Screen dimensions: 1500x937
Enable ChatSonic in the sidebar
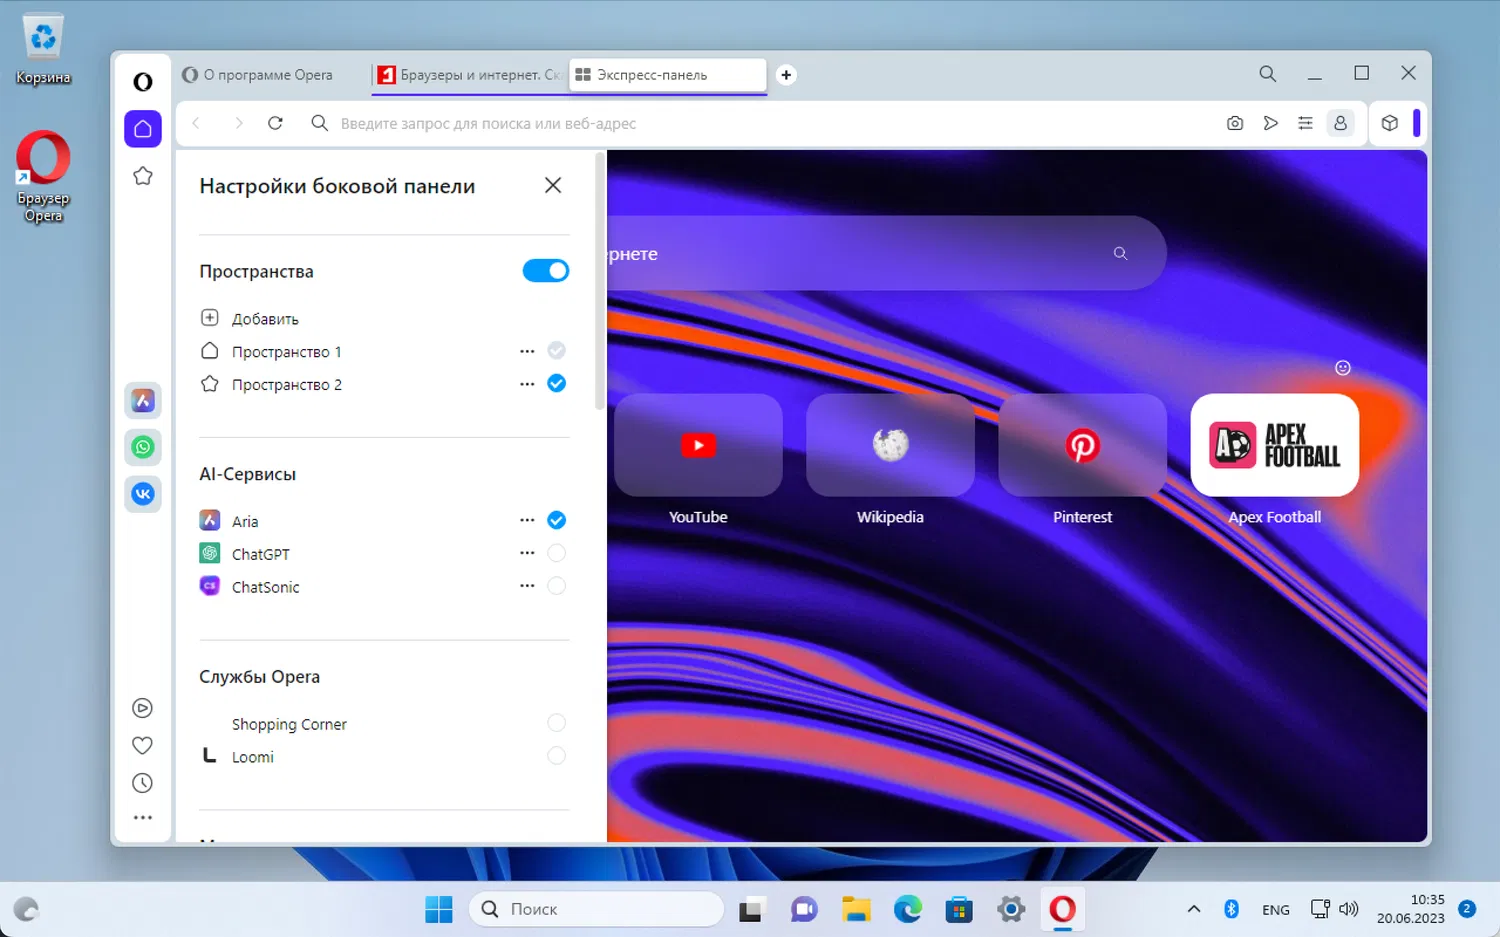click(557, 586)
